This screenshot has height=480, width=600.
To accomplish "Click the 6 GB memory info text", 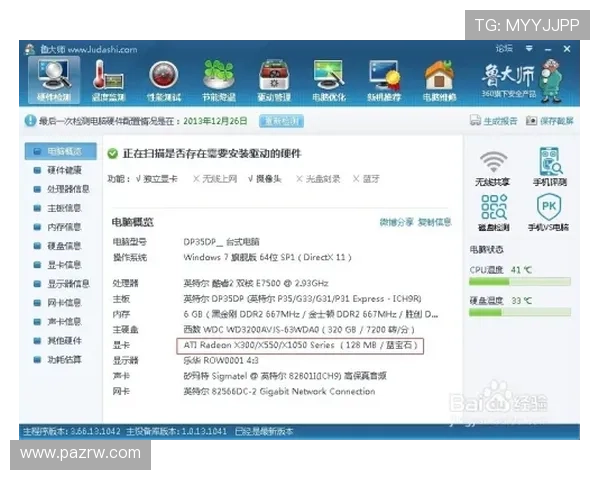I will tap(311, 314).
